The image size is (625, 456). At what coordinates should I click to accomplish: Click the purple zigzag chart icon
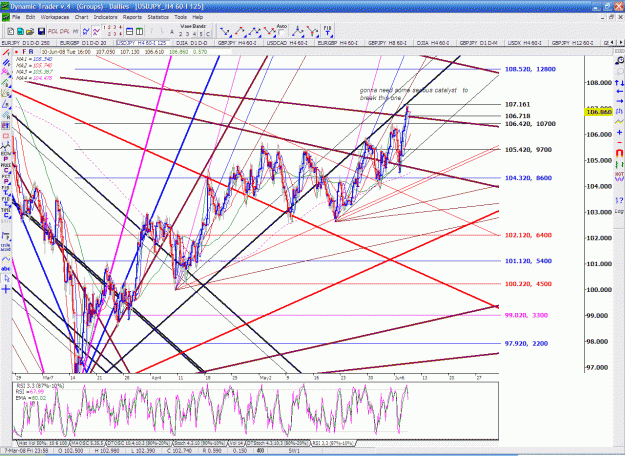[96, 31]
